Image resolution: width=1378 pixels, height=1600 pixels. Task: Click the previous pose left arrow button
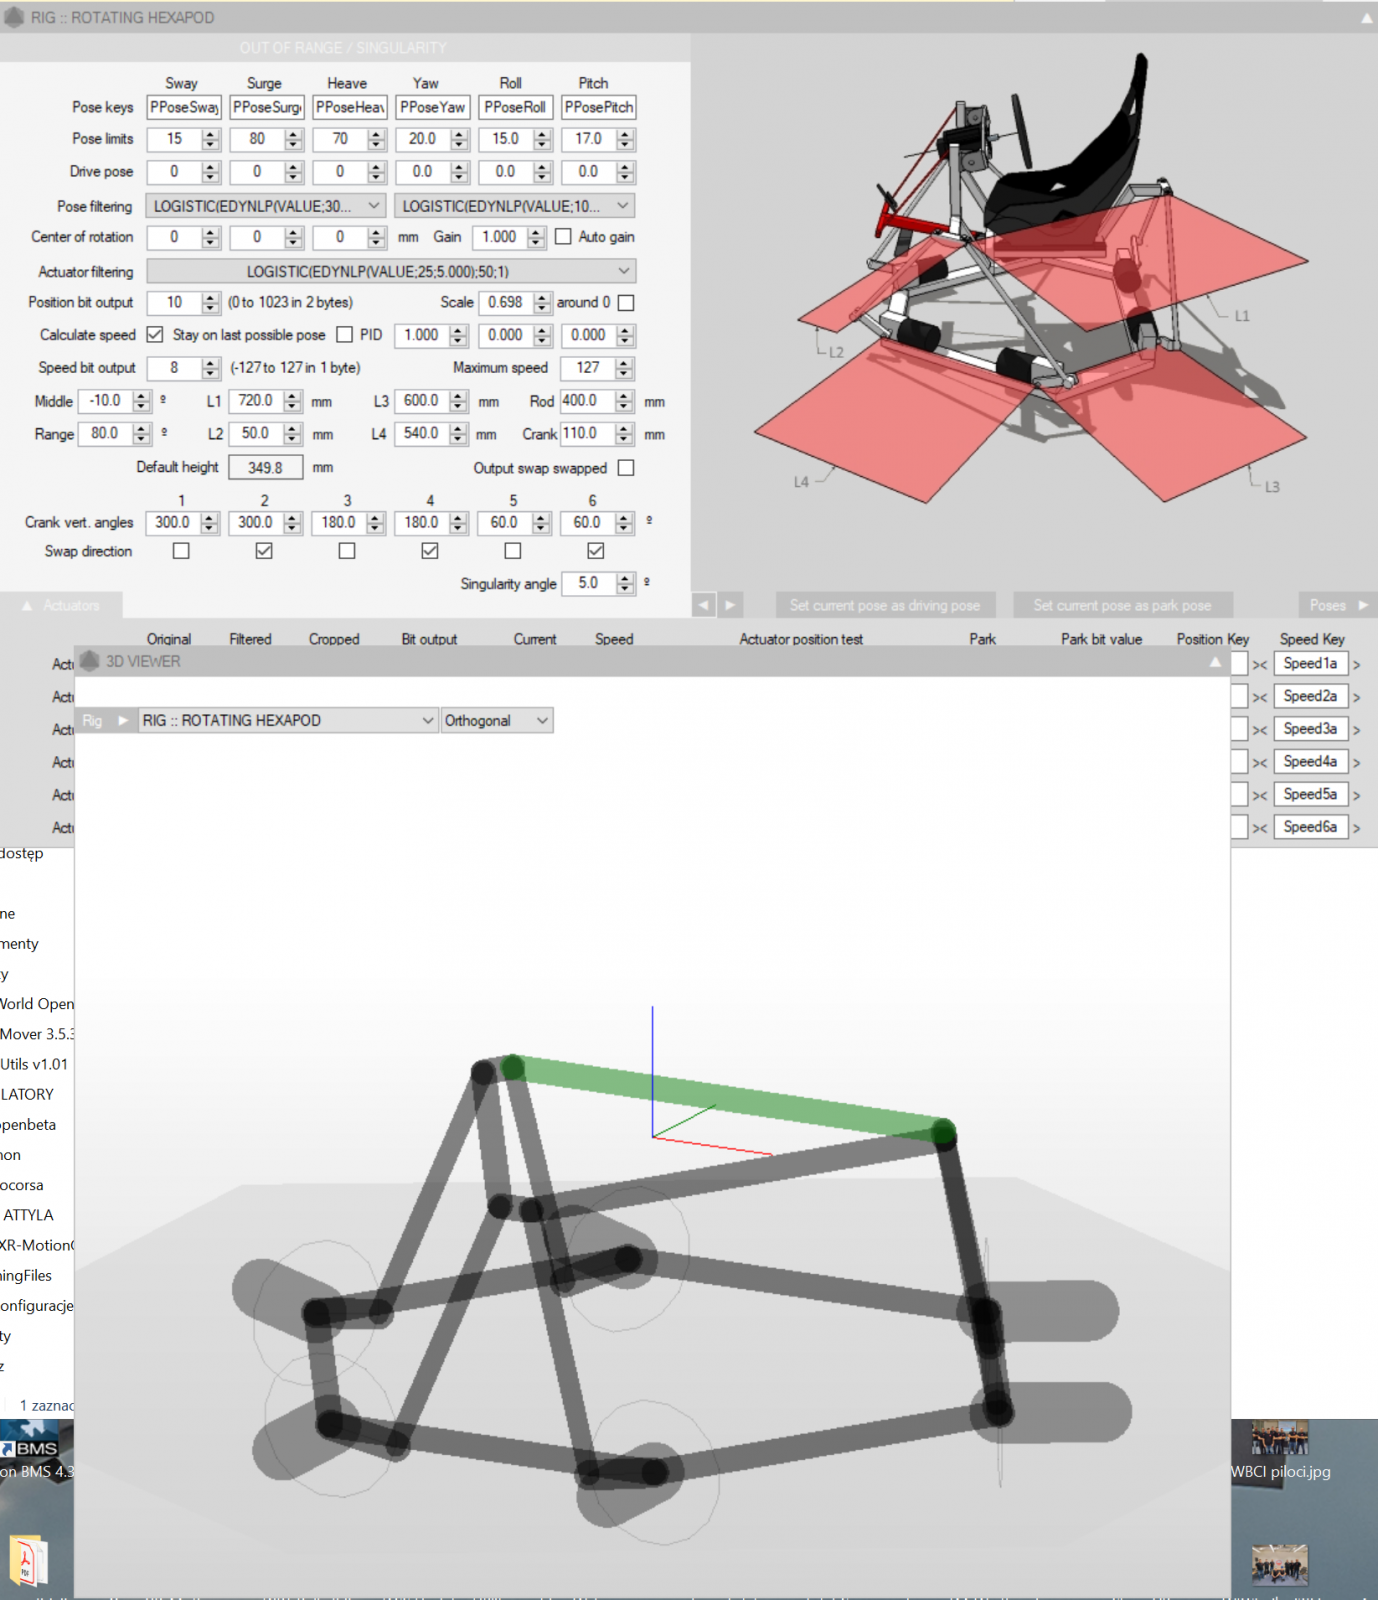(x=704, y=605)
